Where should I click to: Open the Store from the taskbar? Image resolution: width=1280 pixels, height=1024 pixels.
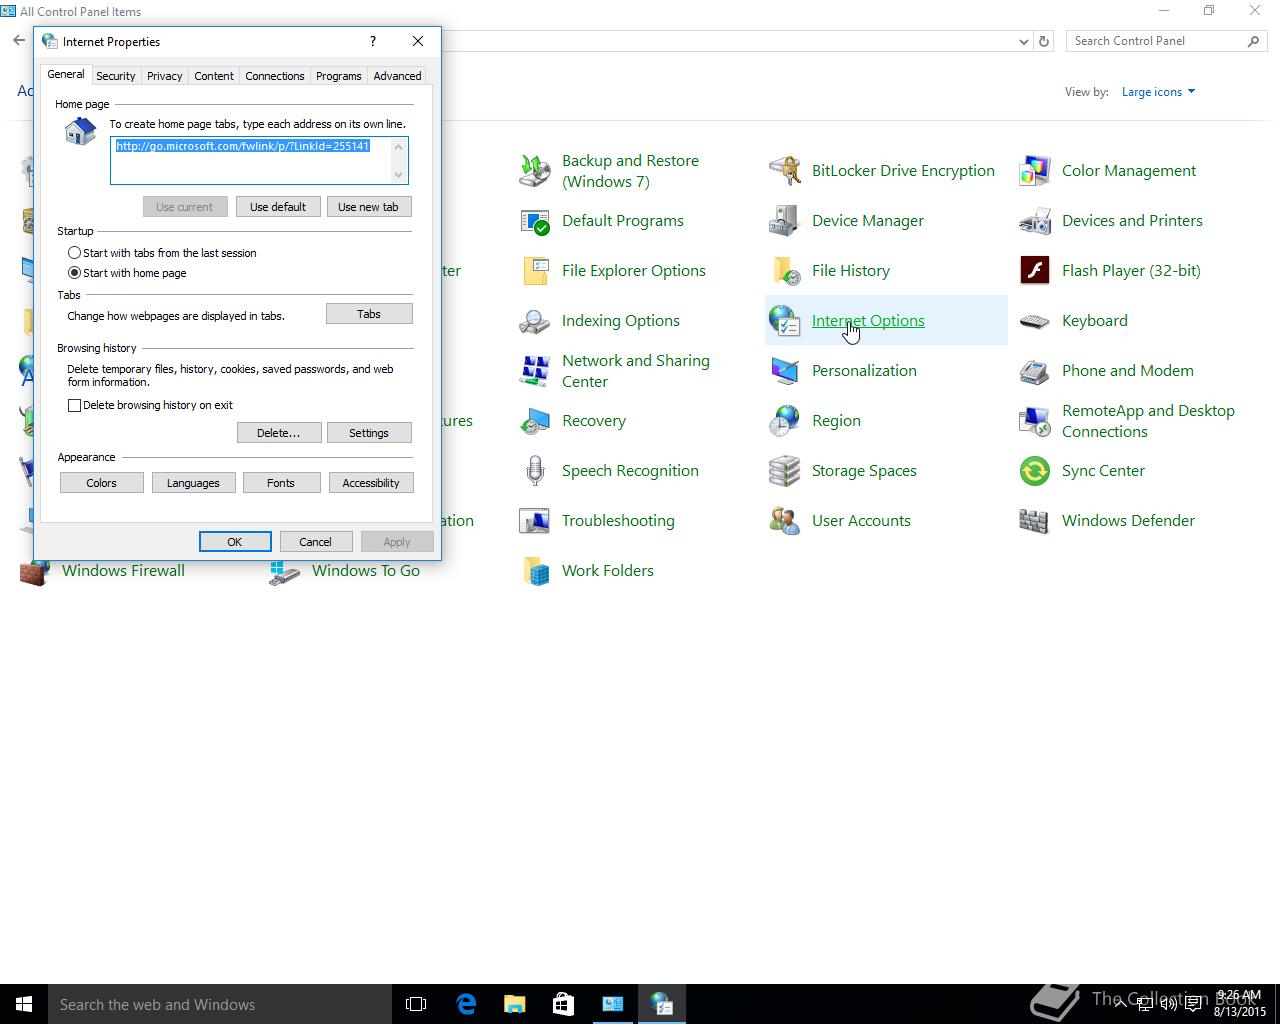(563, 1004)
